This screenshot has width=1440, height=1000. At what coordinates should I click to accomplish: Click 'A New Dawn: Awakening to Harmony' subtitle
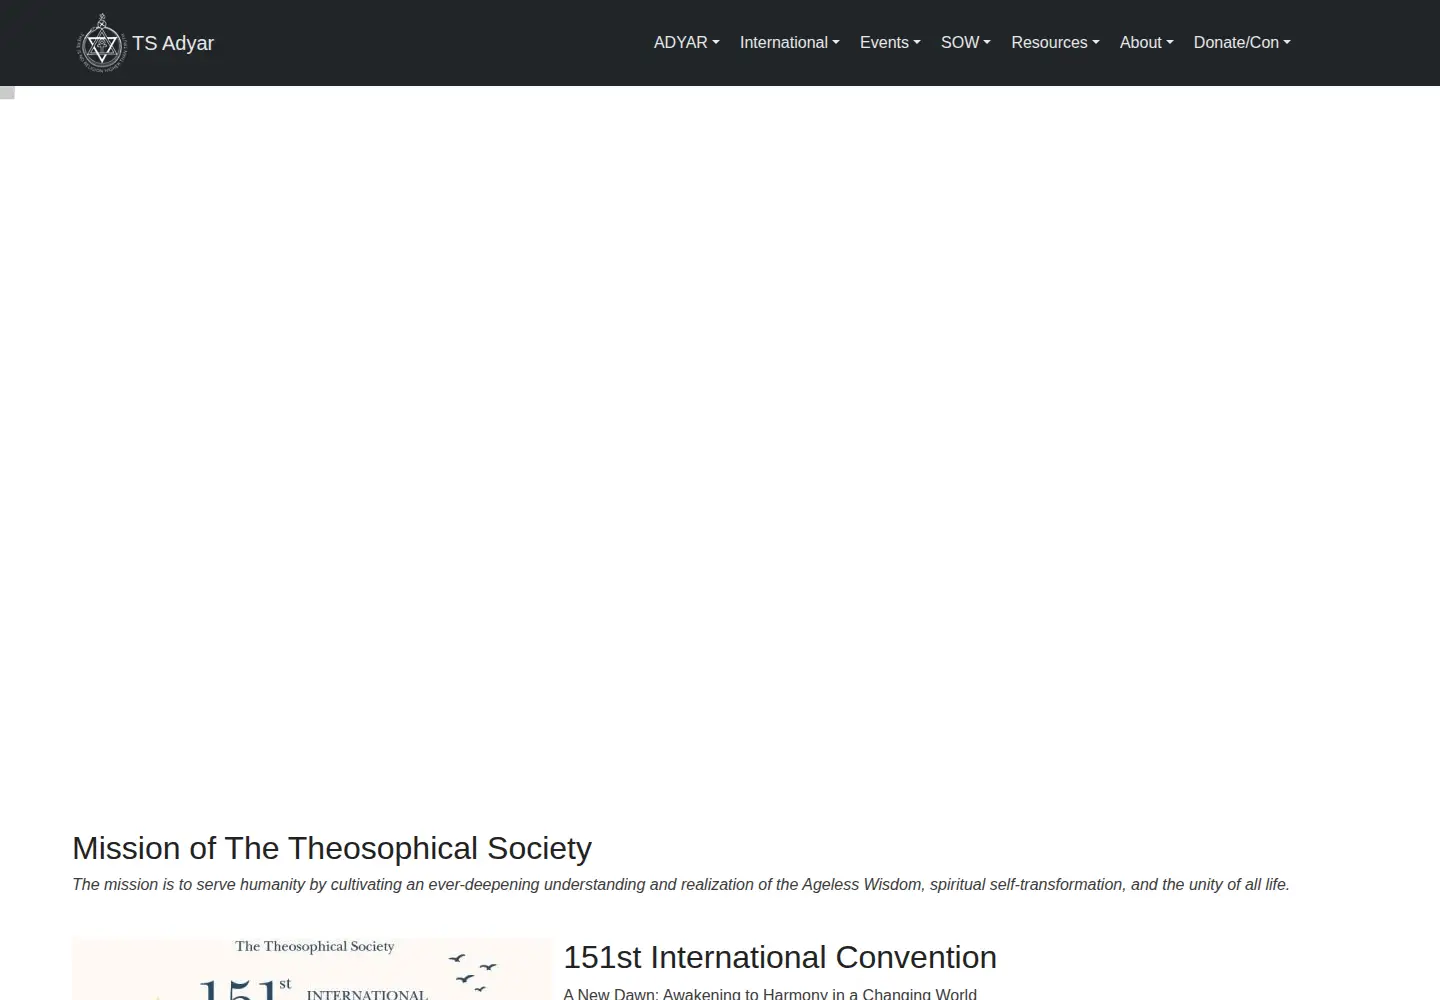coord(770,993)
